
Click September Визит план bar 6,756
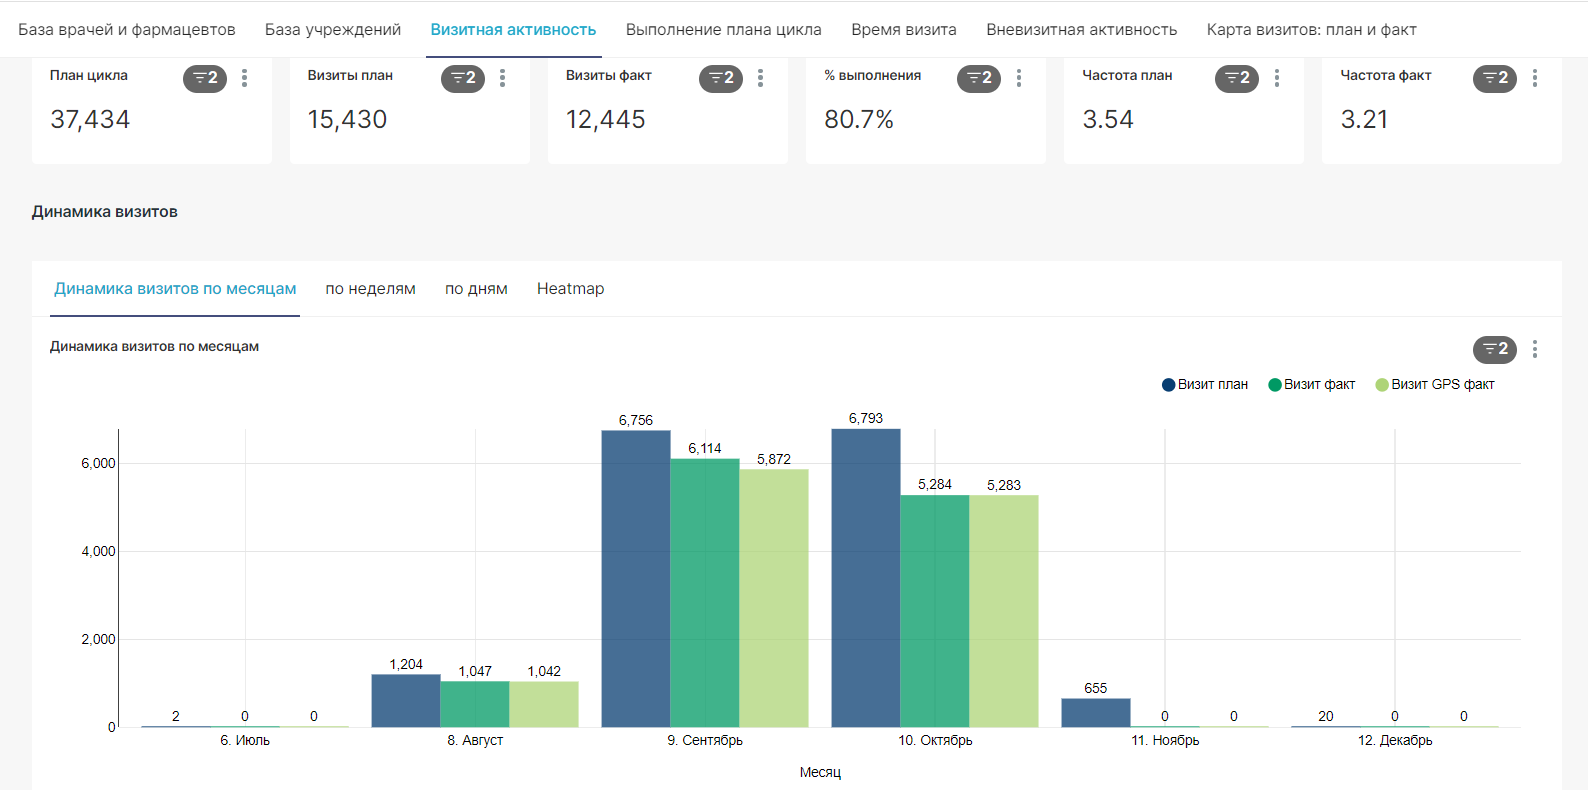click(x=636, y=579)
